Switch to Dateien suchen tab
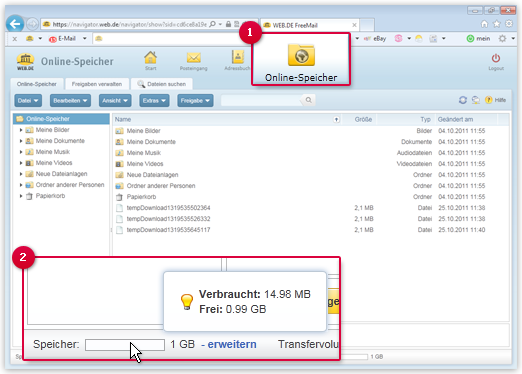The image size is (522, 374). 162,84
